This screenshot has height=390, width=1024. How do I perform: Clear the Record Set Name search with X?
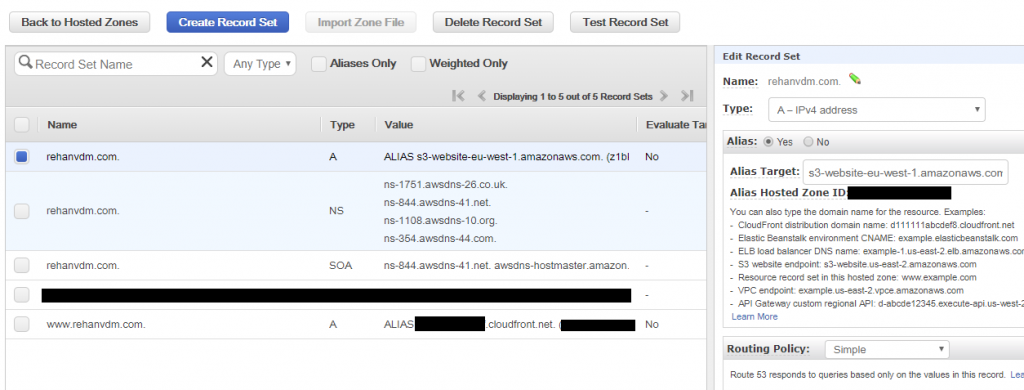tap(206, 62)
